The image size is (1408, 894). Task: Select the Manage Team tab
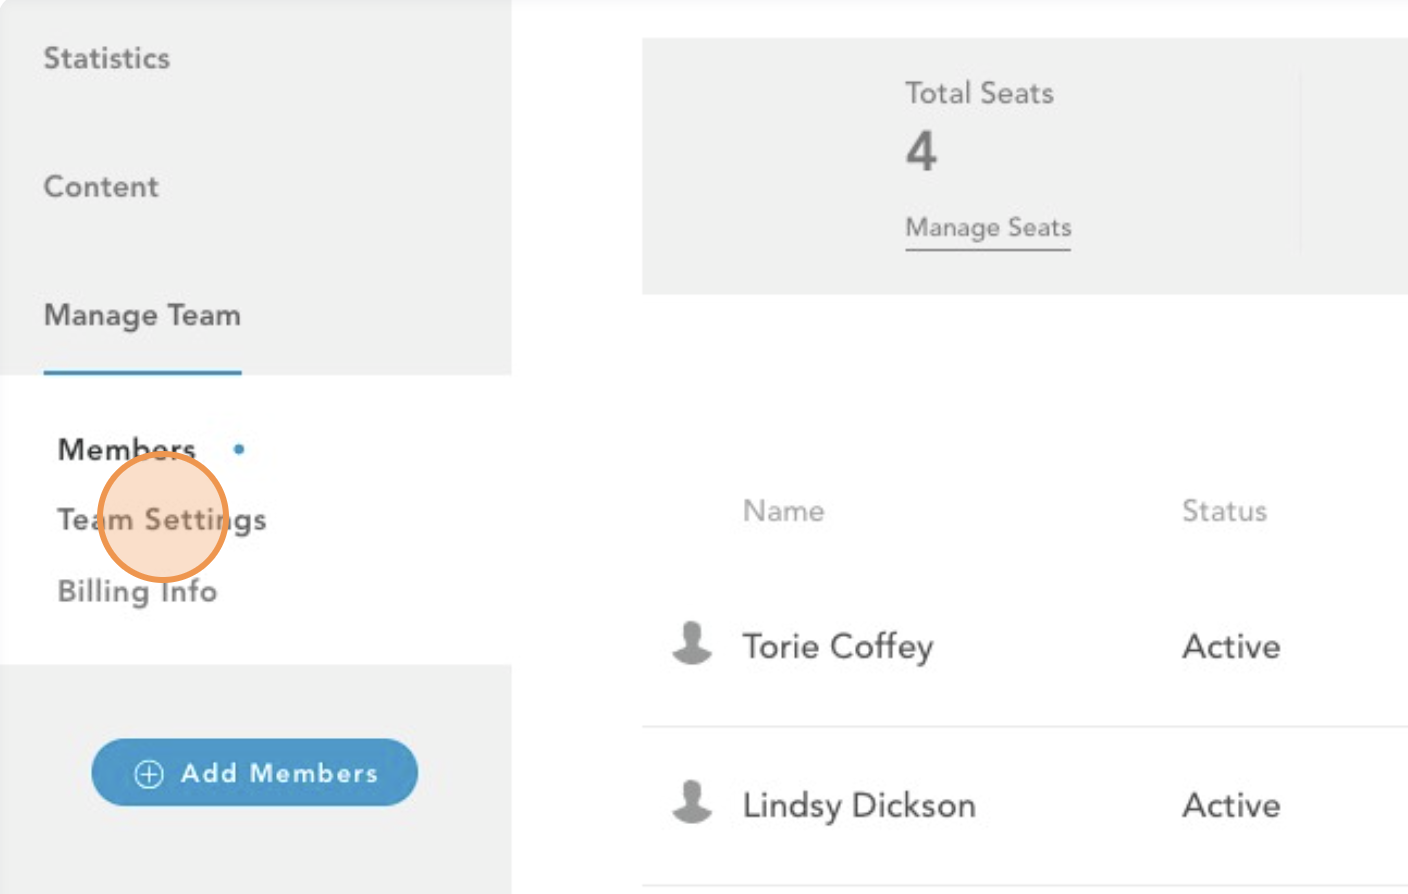142,316
